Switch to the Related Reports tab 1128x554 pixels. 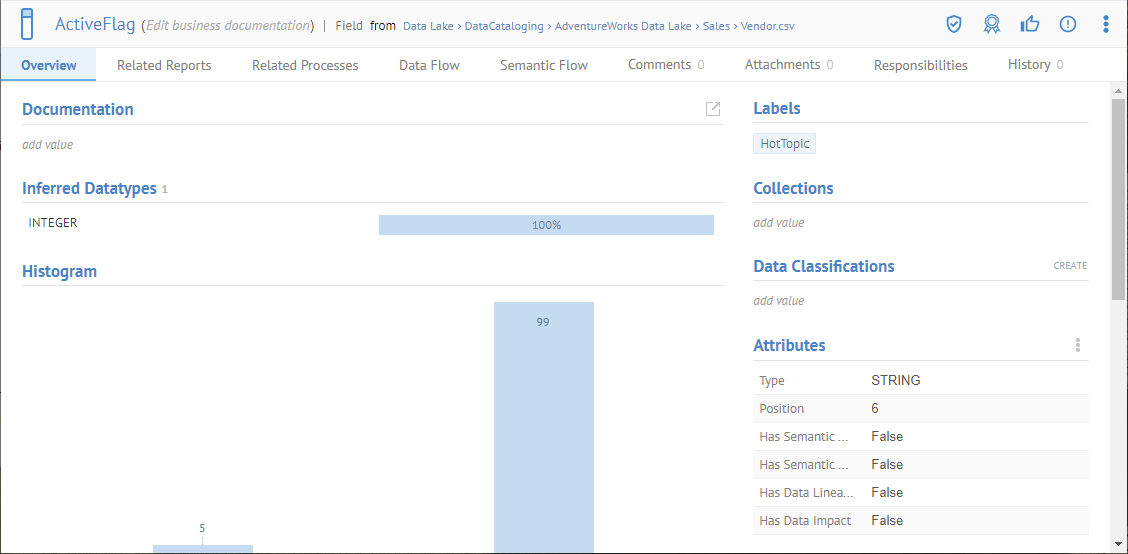click(x=164, y=65)
